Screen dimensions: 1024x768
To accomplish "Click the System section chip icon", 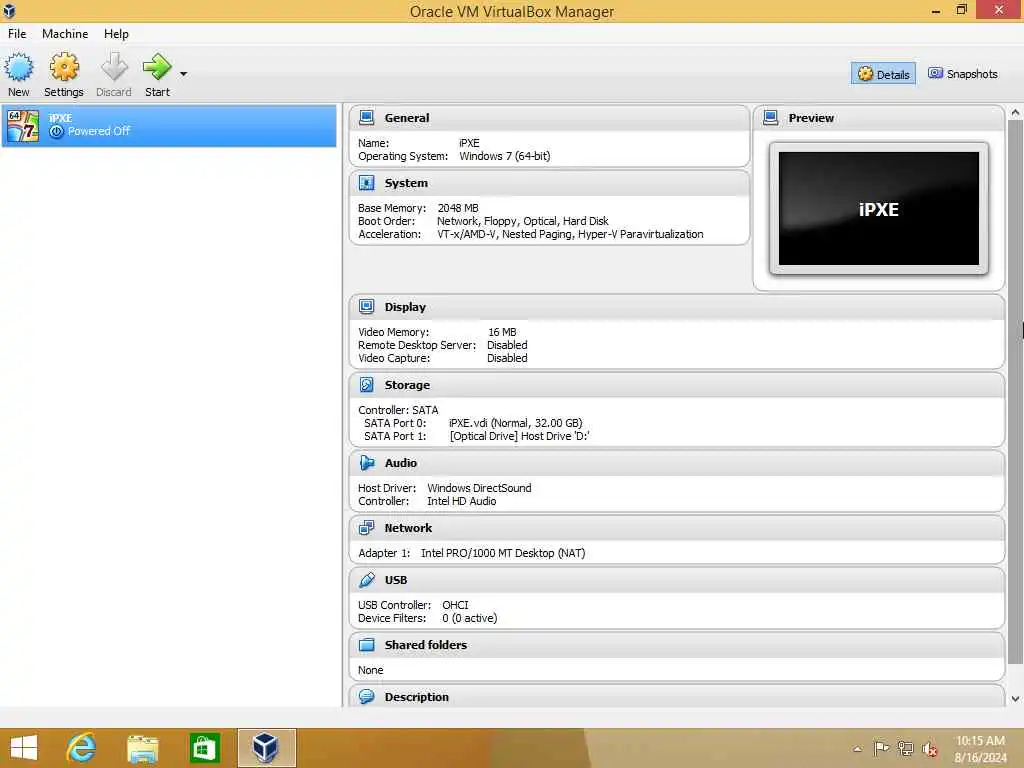I will pyautogui.click(x=366, y=183).
